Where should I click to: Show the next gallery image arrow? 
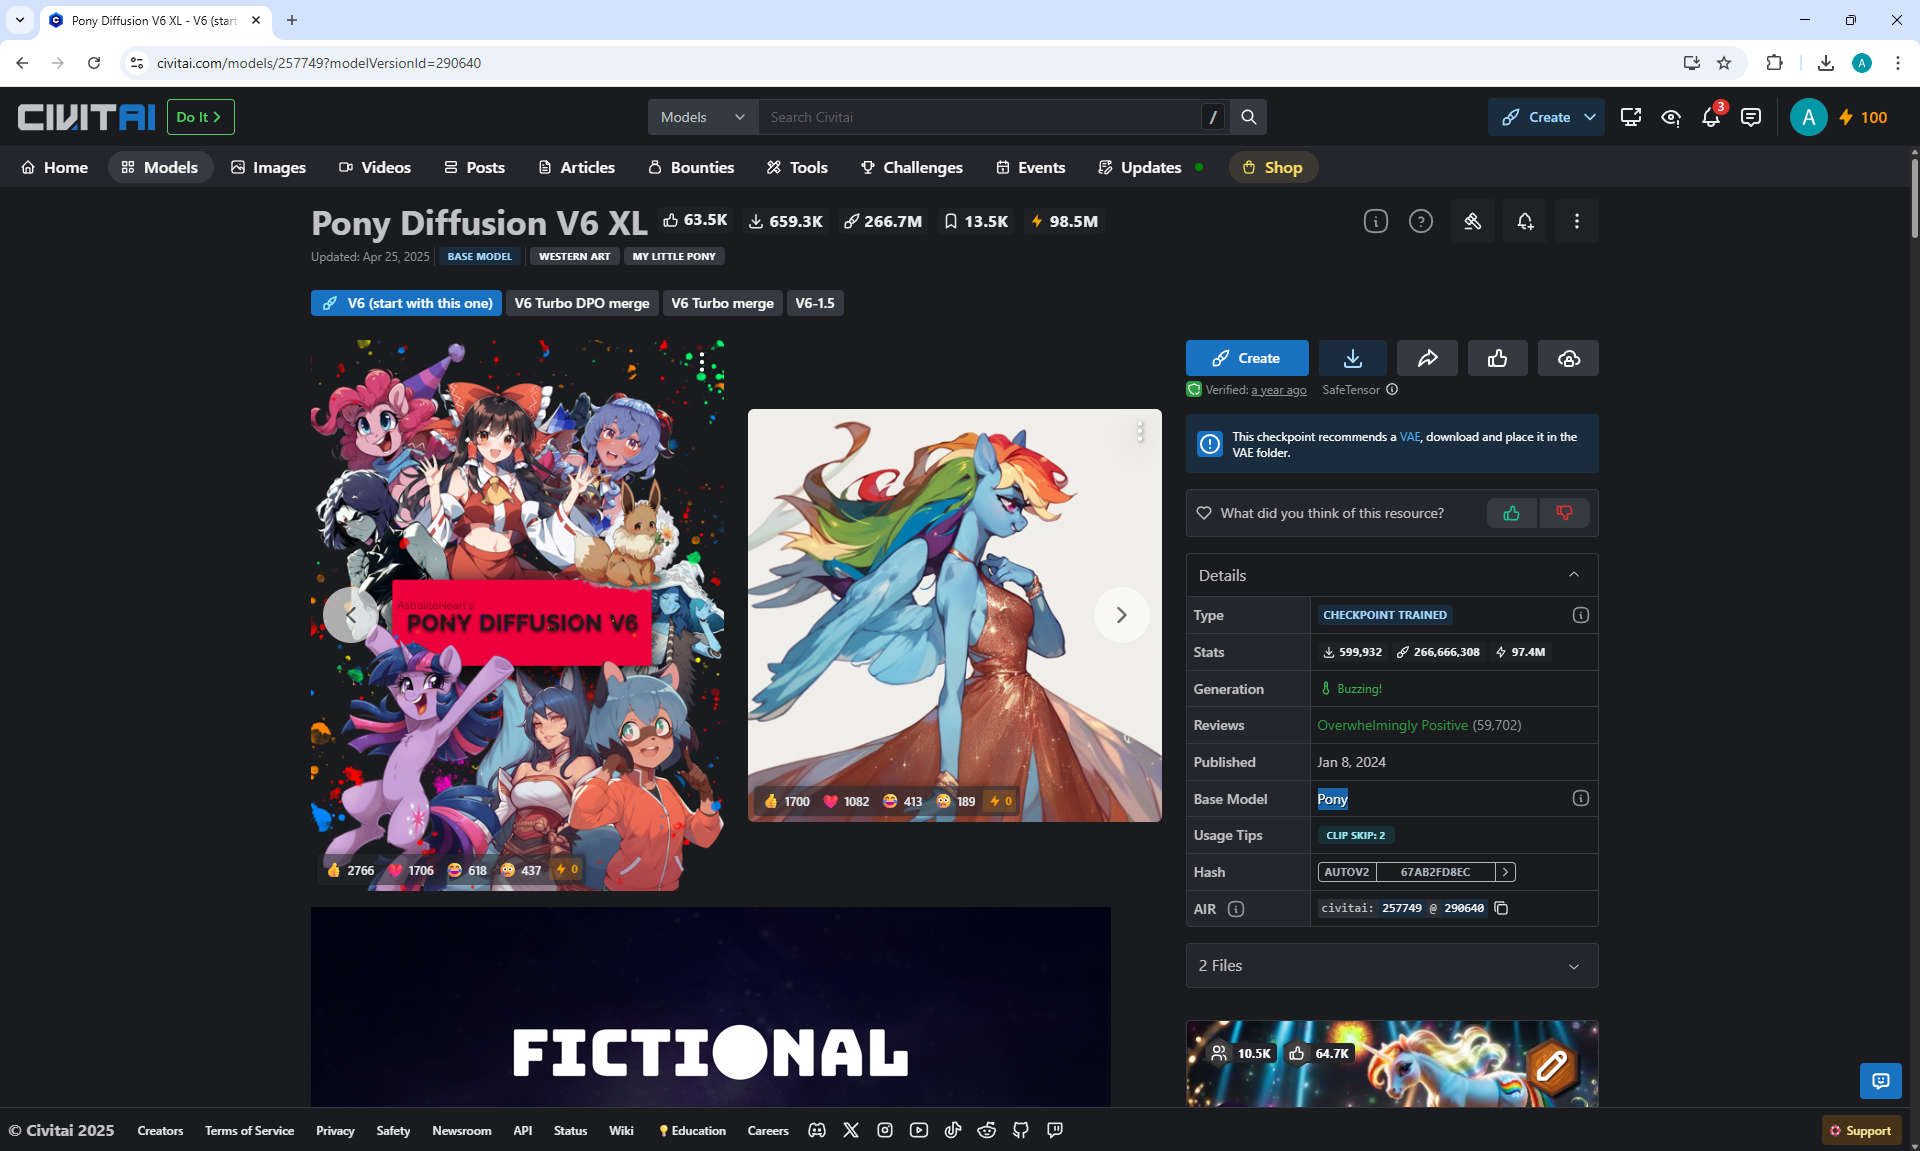[x=1121, y=615]
